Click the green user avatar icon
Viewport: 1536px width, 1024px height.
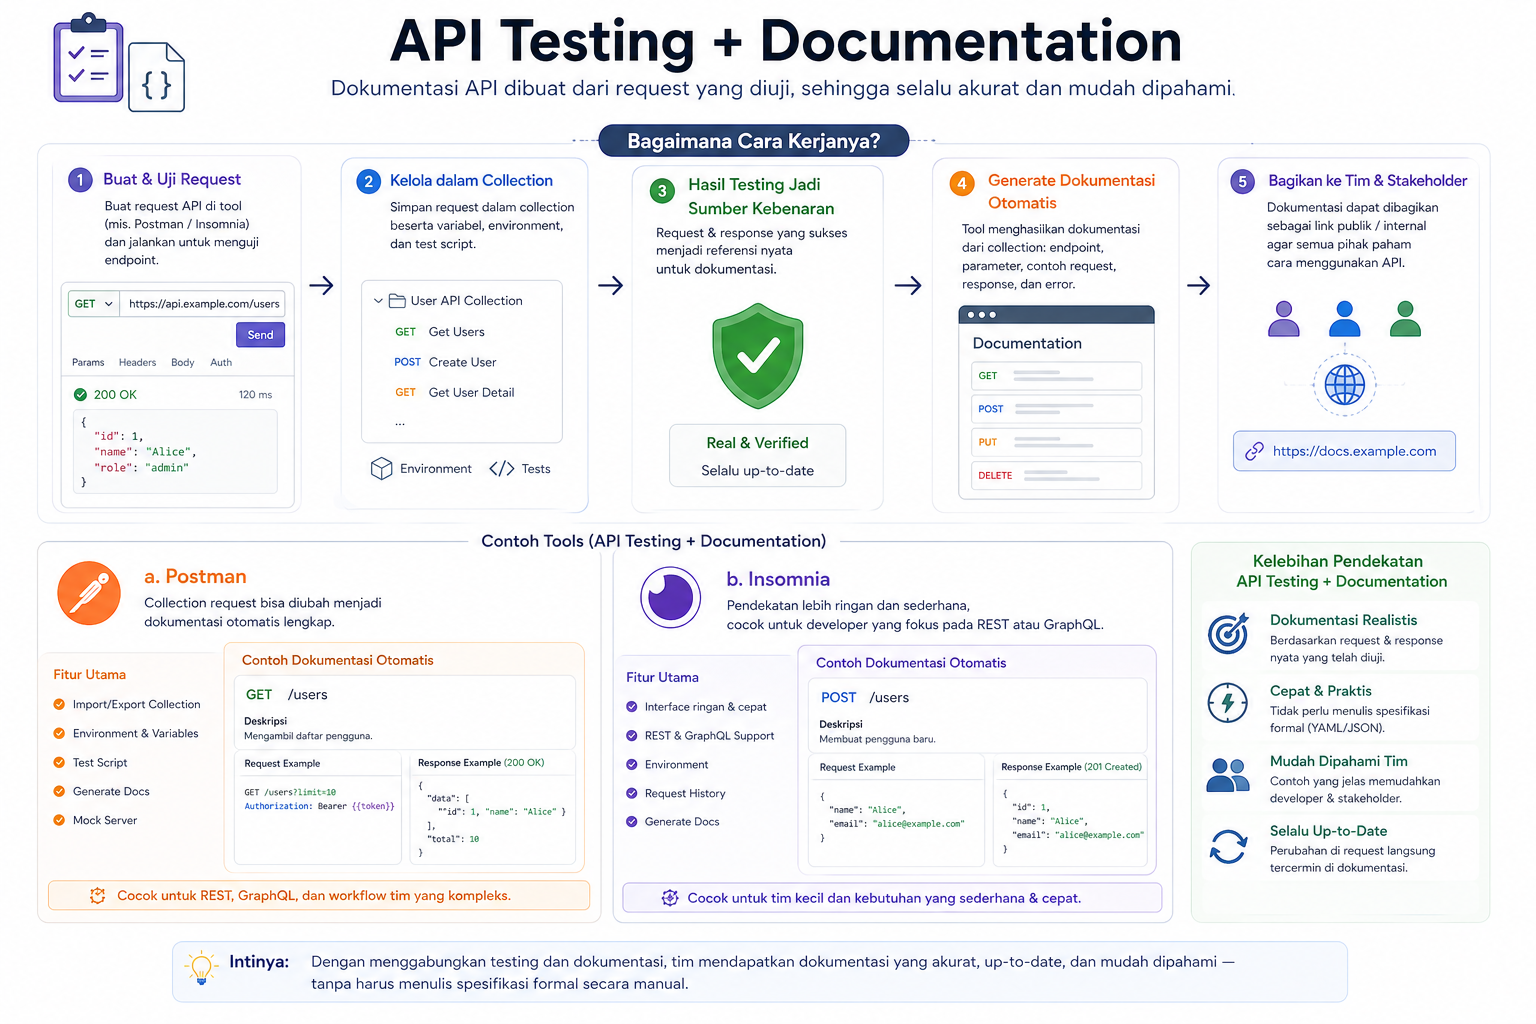click(1405, 319)
